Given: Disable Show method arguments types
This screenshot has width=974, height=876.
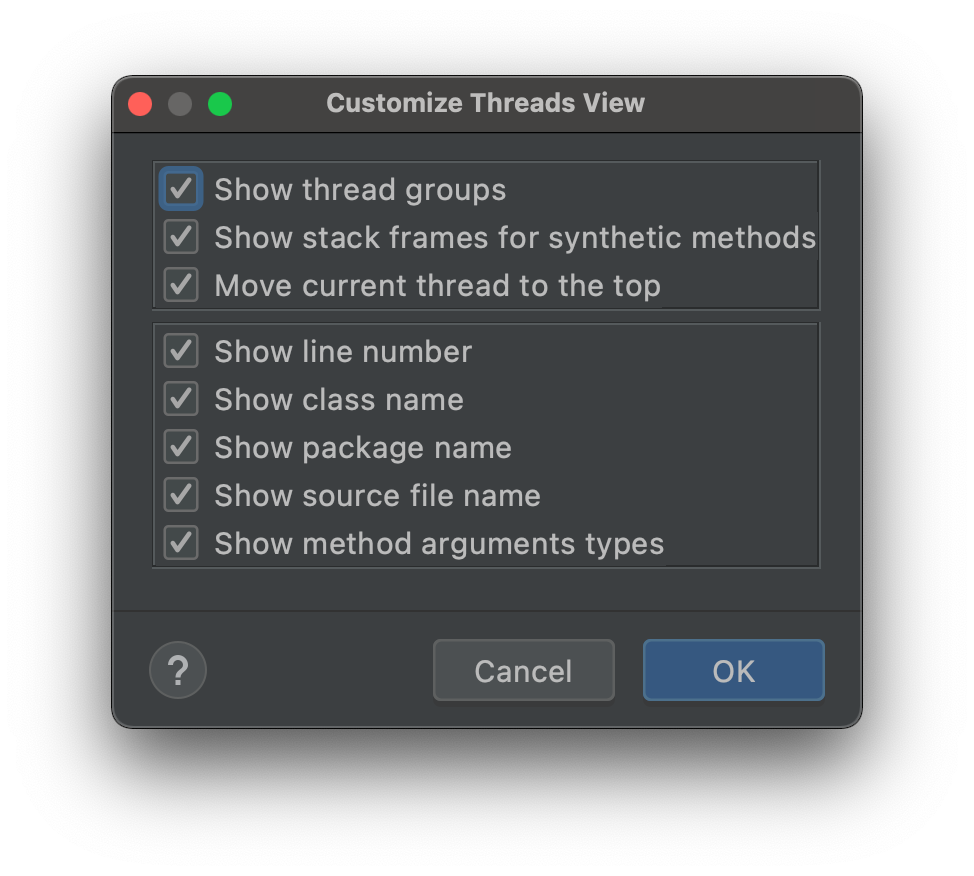Looking at the screenshot, I should point(181,543).
